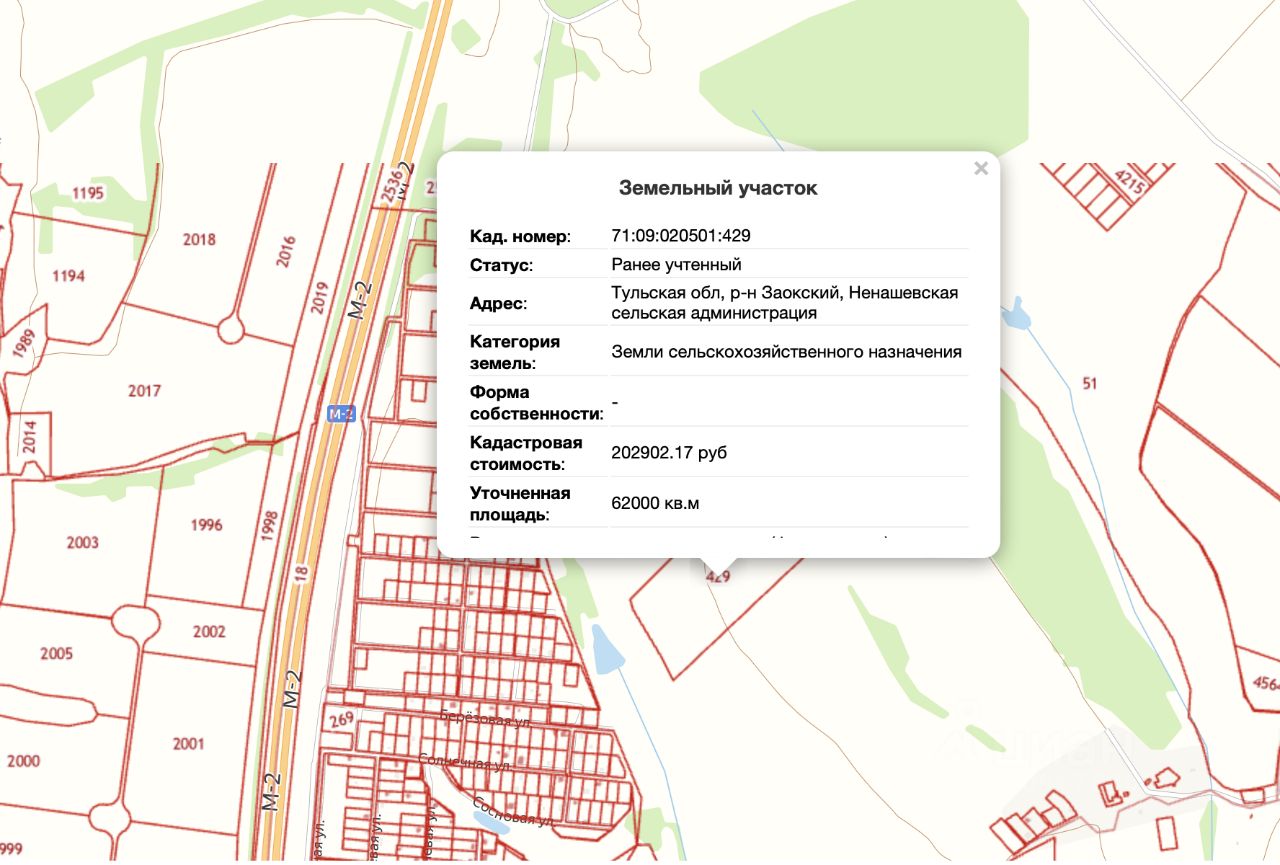Click Земли сельскохозяйственного назначения value
Viewport: 1280px width, 865px height.
click(786, 352)
